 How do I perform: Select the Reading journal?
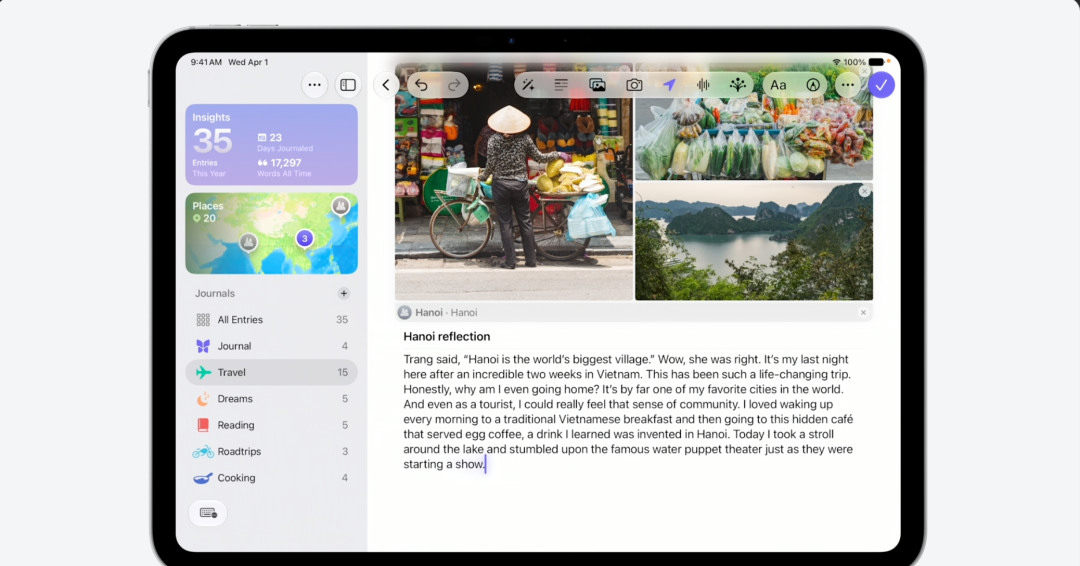tap(271, 425)
